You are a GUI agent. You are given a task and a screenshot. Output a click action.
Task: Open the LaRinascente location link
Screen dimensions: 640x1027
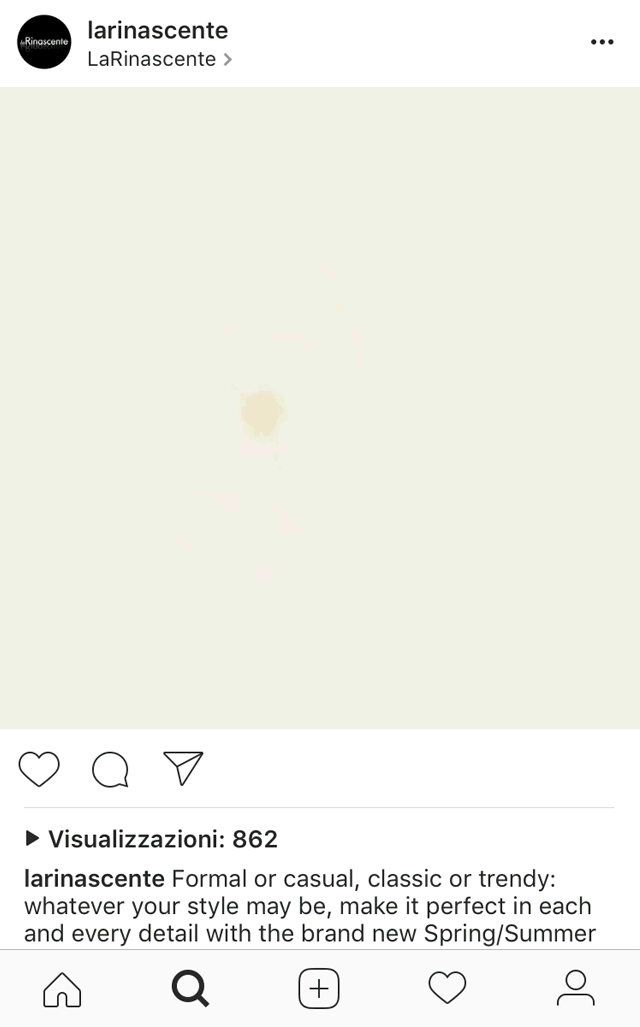(x=151, y=59)
